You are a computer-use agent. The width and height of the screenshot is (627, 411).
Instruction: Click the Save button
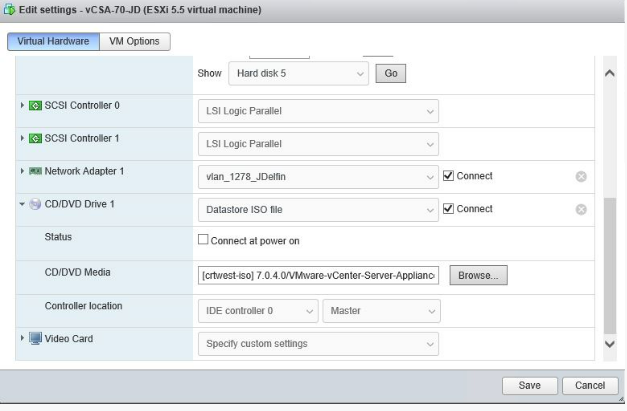[x=529, y=386]
